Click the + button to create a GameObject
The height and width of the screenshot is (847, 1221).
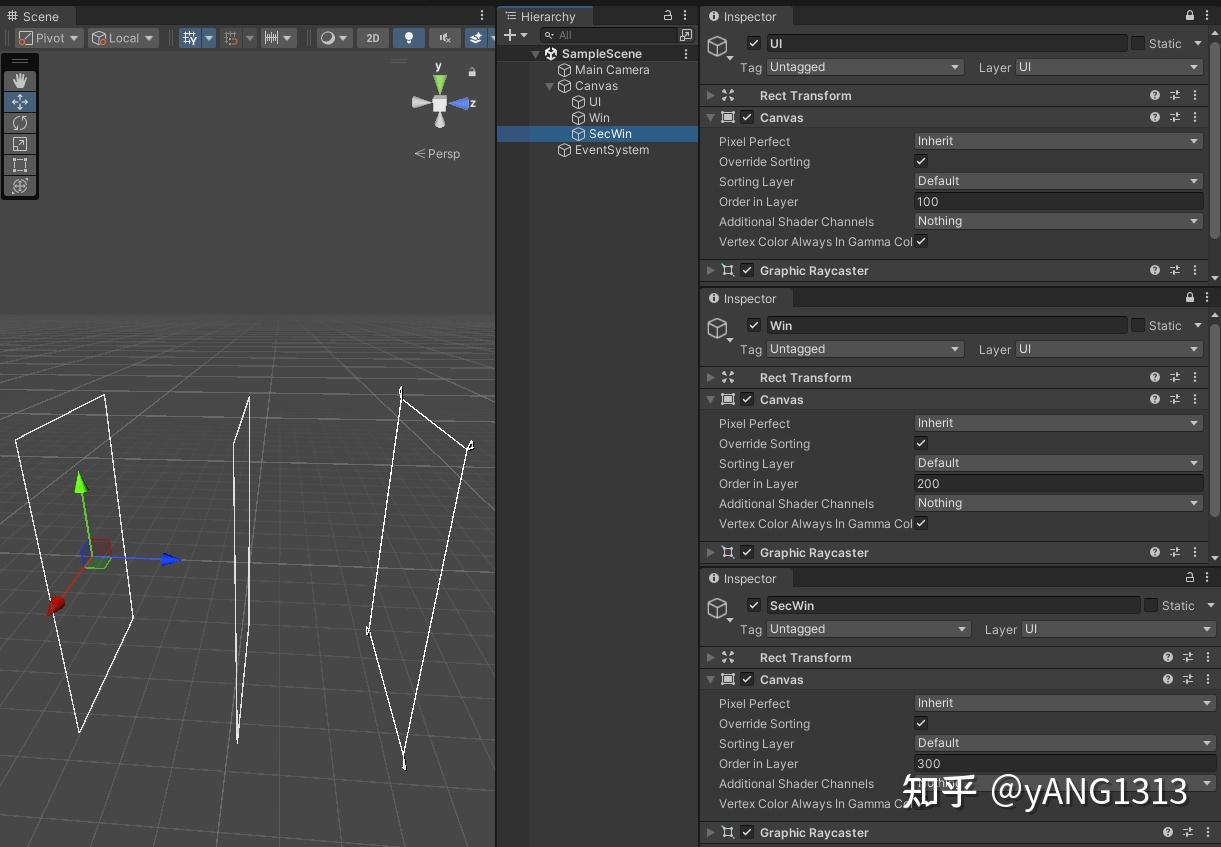tap(508, 34)
